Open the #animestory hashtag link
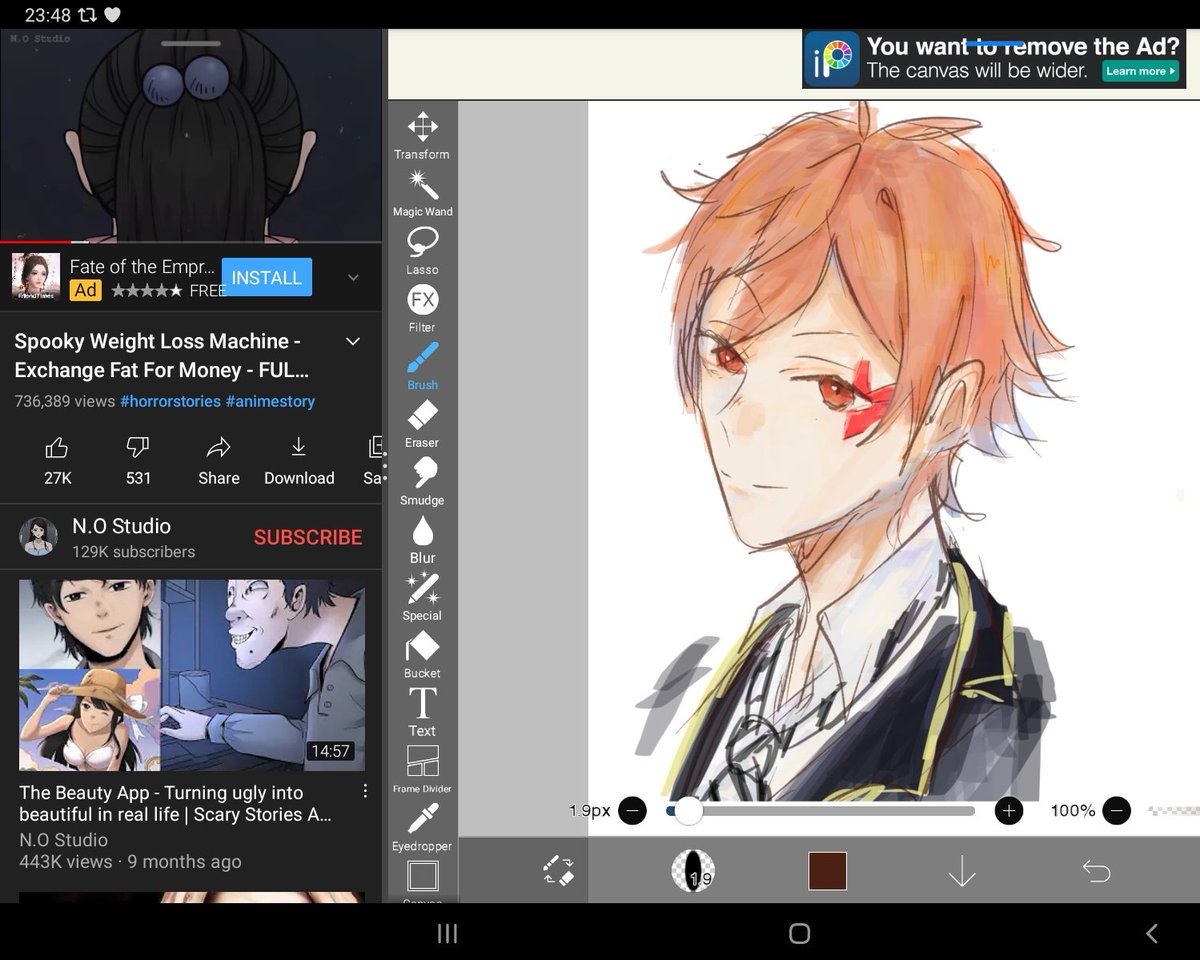 [270, 401]
